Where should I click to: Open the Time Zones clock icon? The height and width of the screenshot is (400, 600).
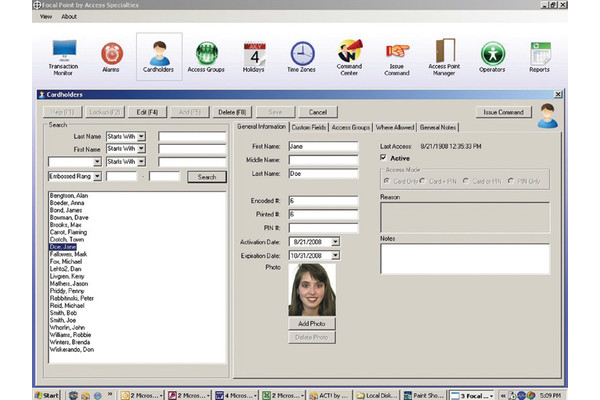point(302,55)
